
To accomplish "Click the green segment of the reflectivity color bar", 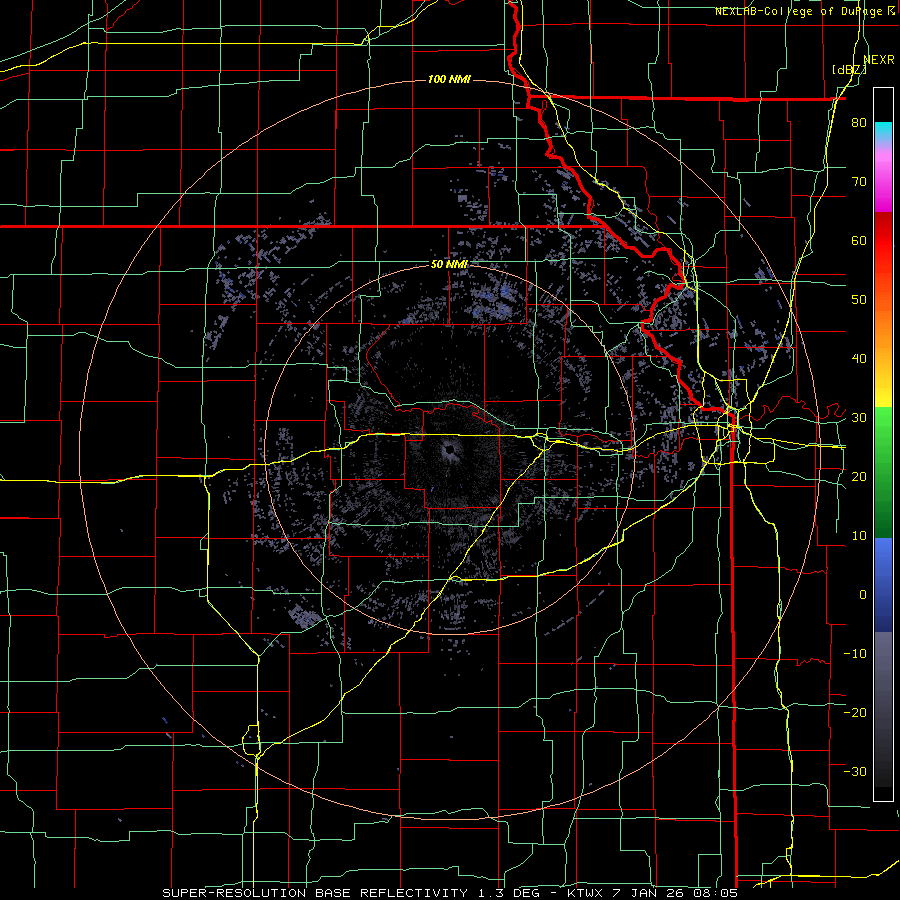I will tap(883, 472).
